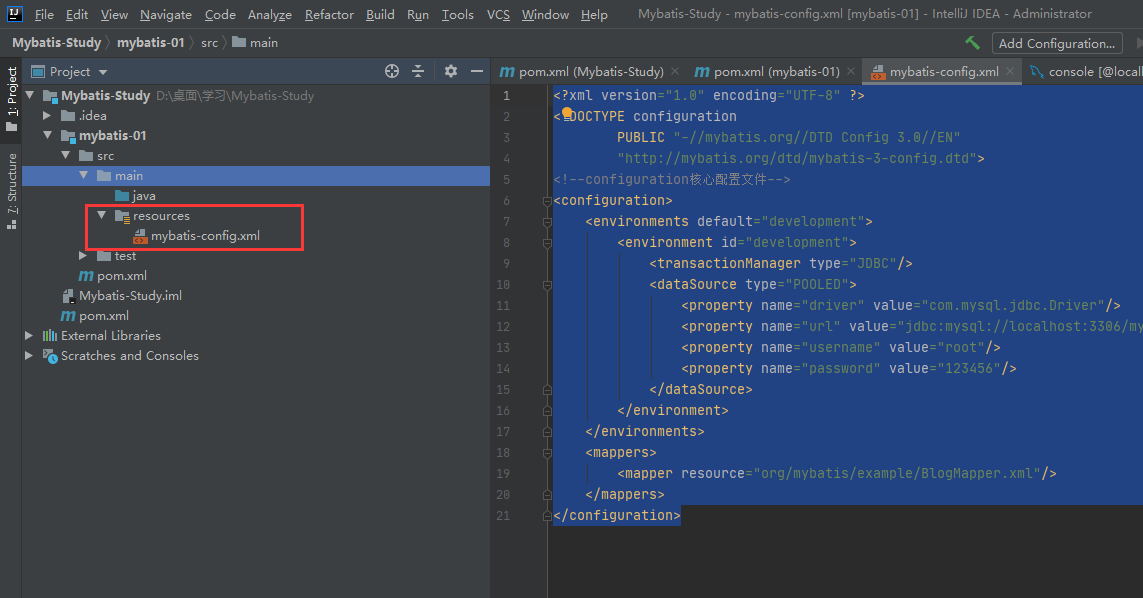The width and height of the screenshot is (1143, 598).
Task: Open the Help menu
Action: (x=594, y=15)
